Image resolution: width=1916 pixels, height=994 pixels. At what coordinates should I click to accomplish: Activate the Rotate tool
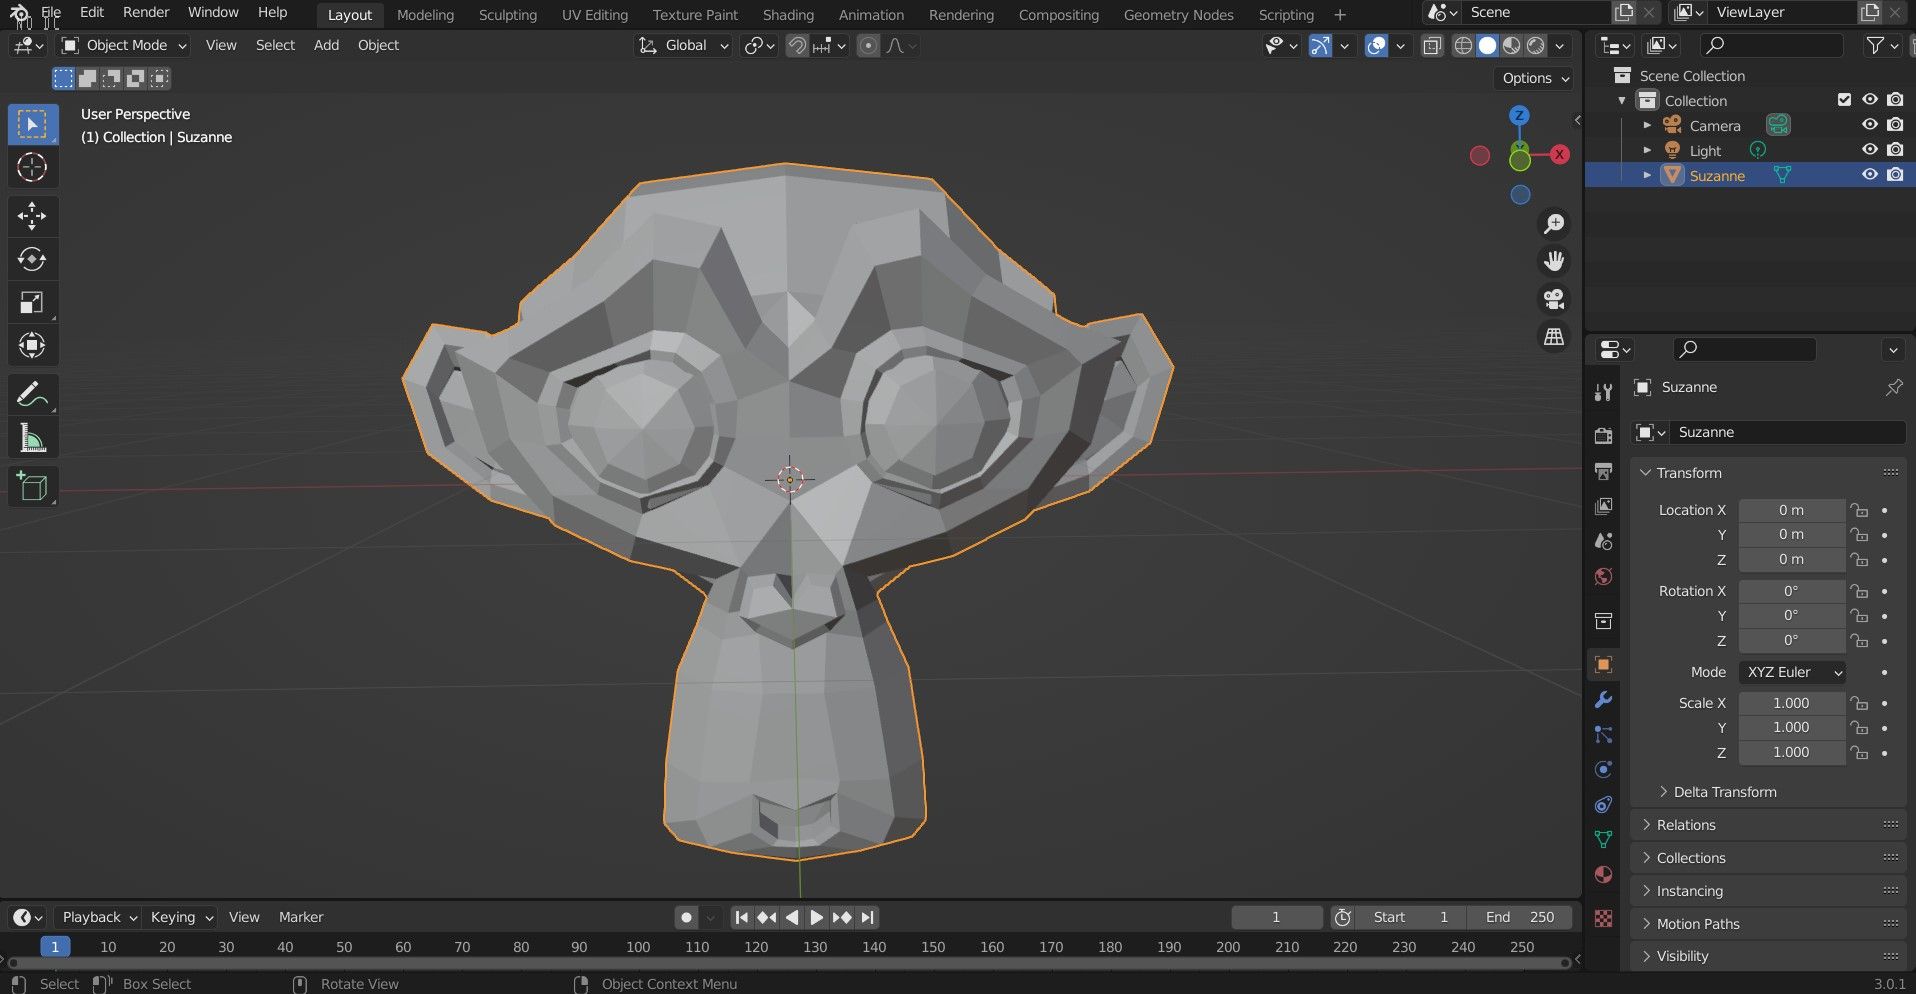(x=33, y=259)
